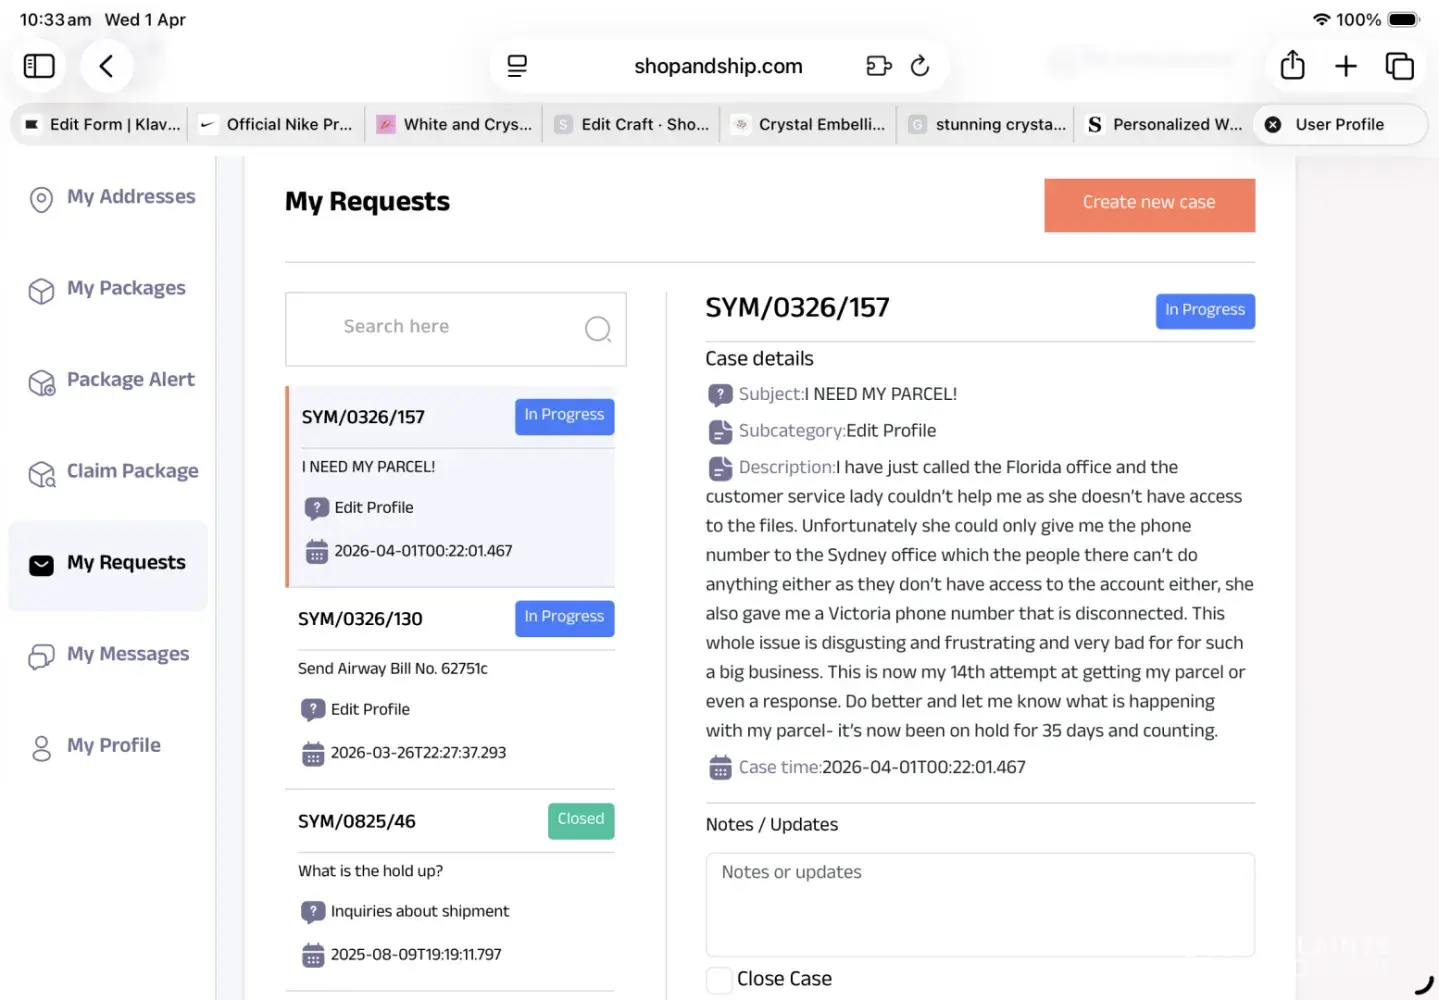Open a new tab with the plus icon
The height and width of the screenshot is (1000, 1439).
tap(1346, 66)
